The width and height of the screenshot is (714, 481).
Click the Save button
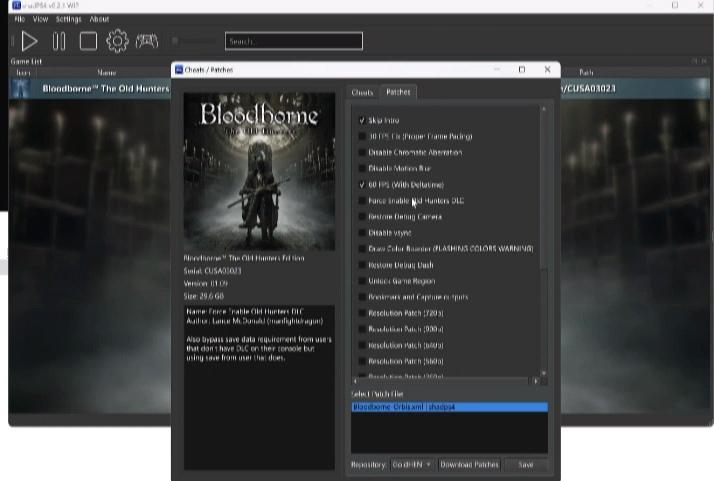(525, 465)
